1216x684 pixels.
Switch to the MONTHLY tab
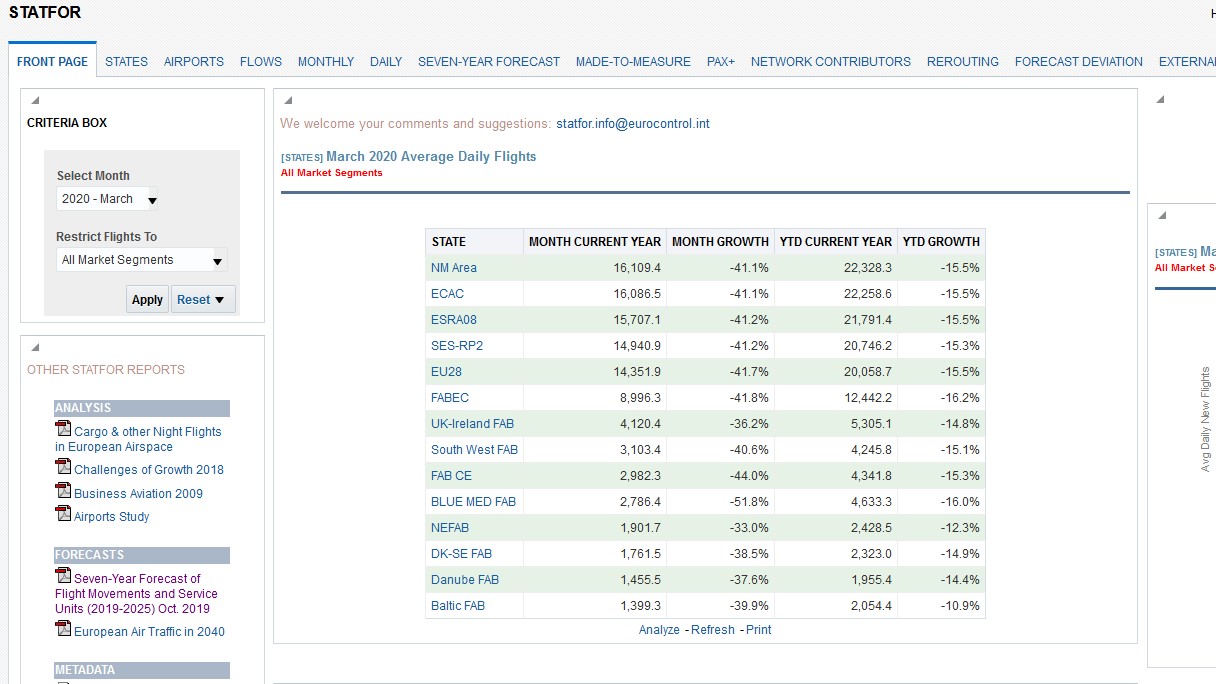click(326, 61)
